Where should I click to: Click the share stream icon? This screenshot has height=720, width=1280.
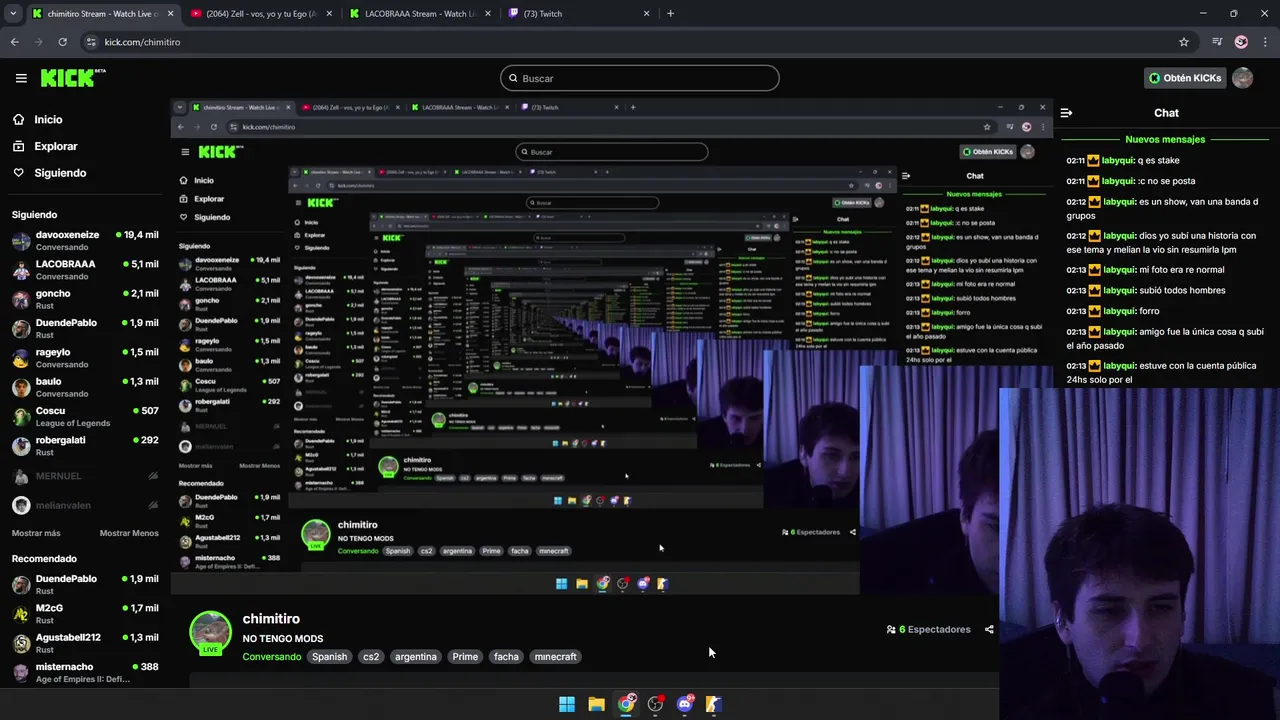click(989, 630)
